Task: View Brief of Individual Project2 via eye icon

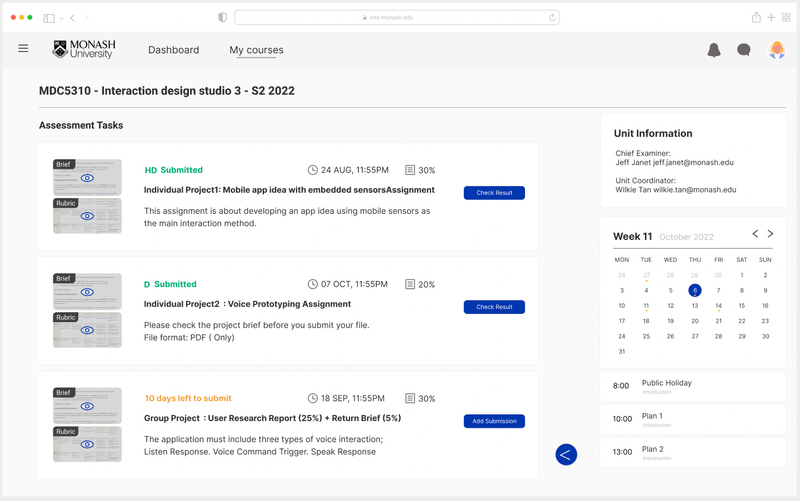Action: click(x=87, y=292)
